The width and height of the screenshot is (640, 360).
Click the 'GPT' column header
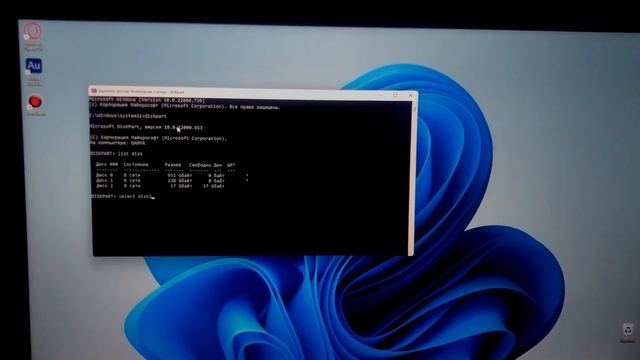pos(231,165)
